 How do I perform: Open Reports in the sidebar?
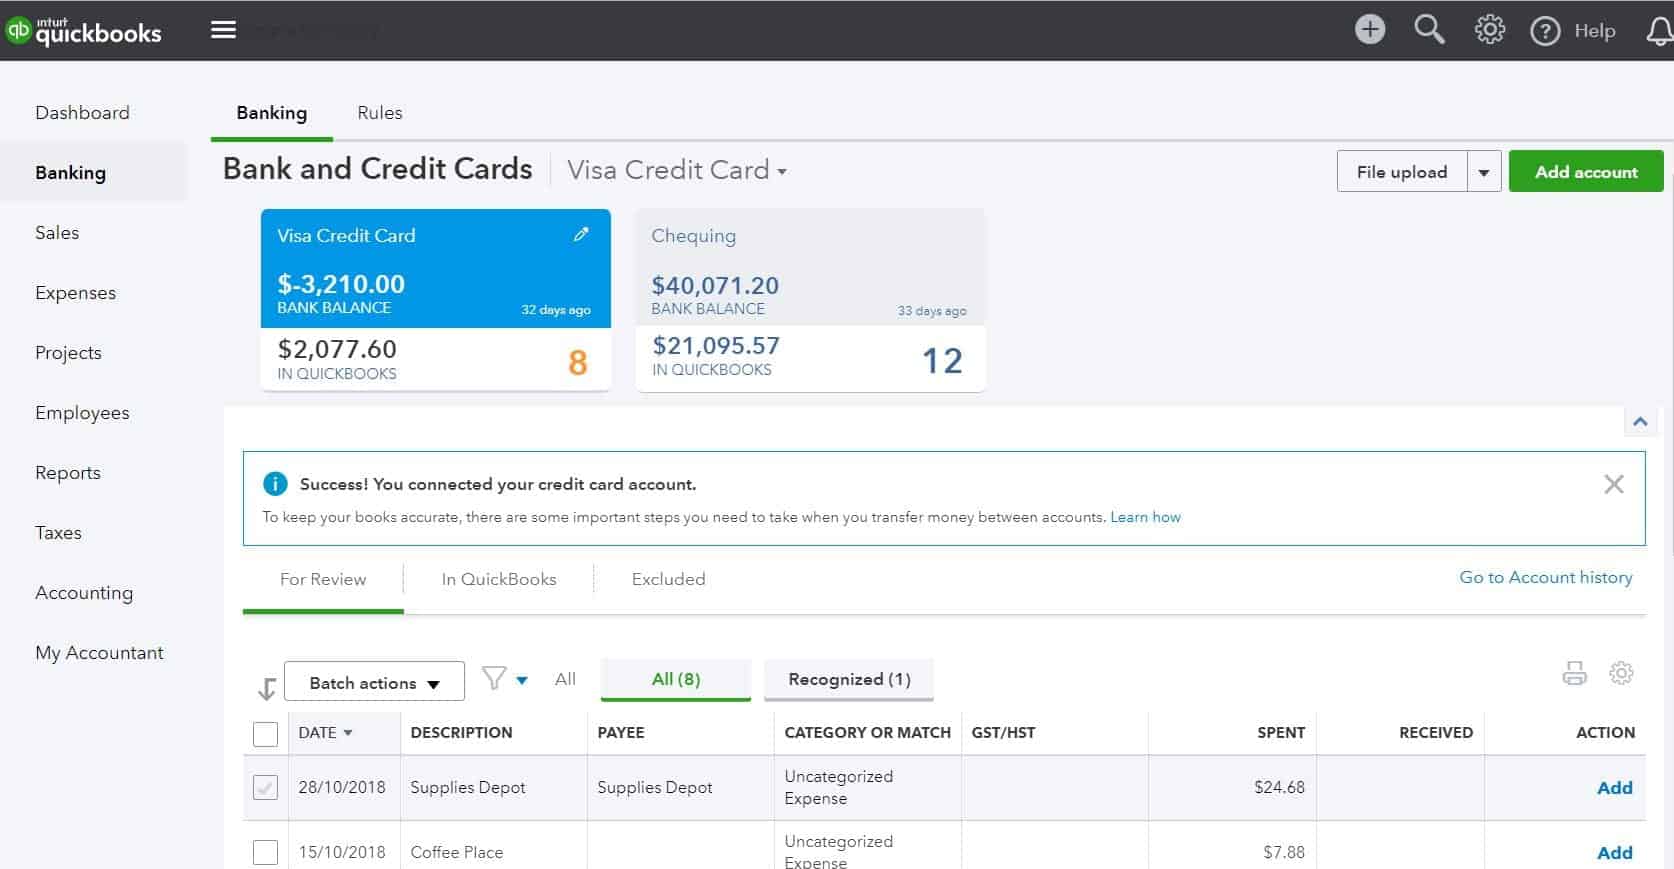point(68,473)
